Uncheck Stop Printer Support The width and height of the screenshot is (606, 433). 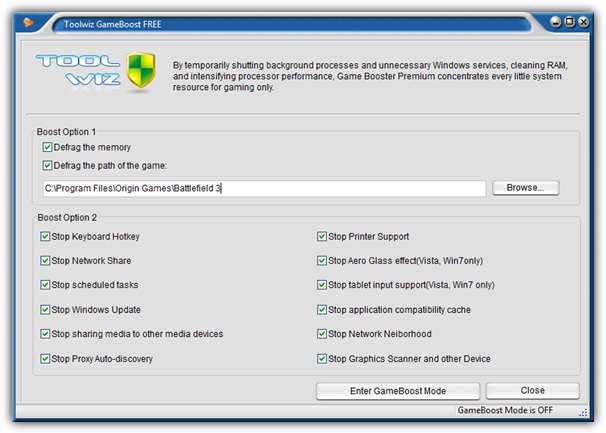coord(322,236)
